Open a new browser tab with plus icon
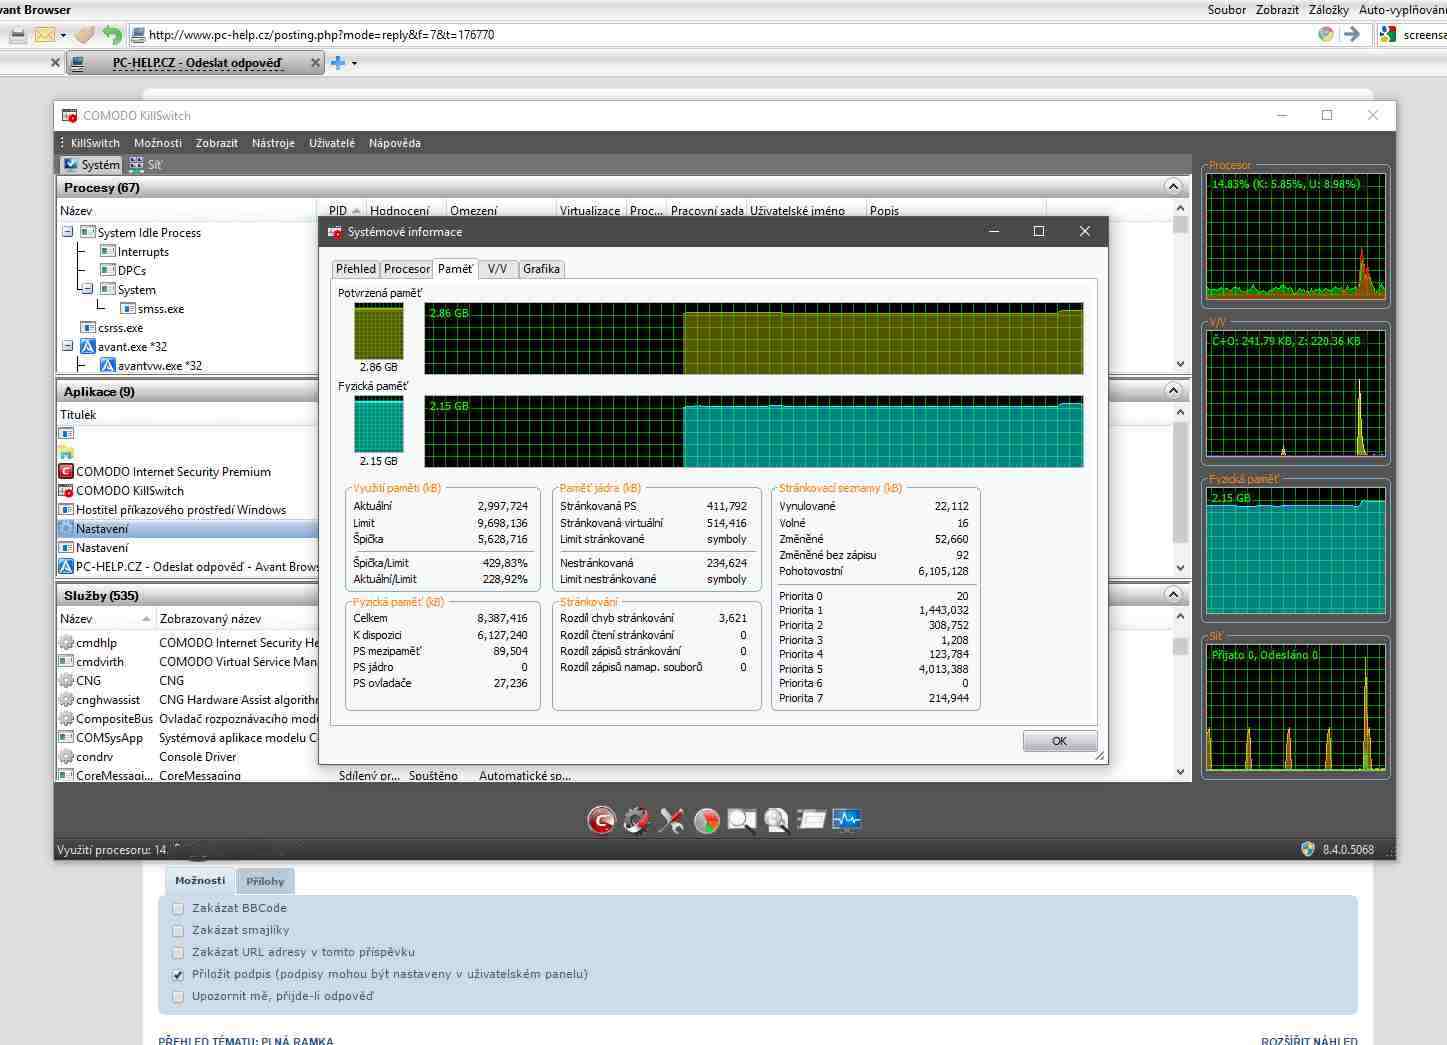The height and width of the screenshot is (1045, 1447). pos(338,63)
